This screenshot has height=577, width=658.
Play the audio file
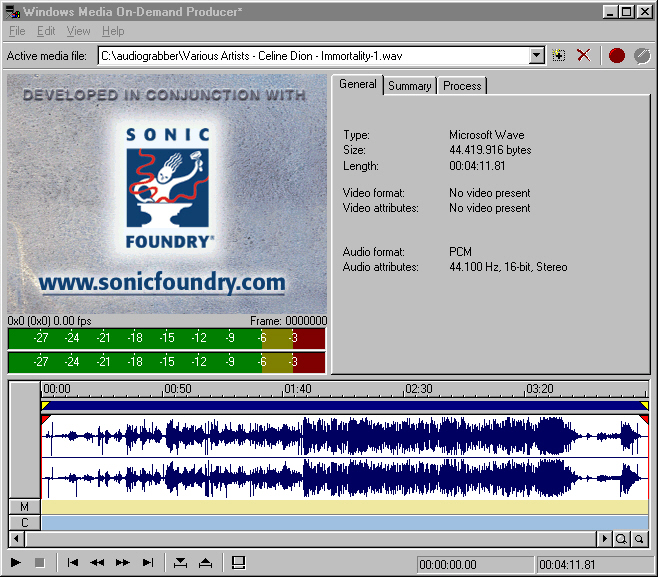pyautogui.click(x=16, y=562)
